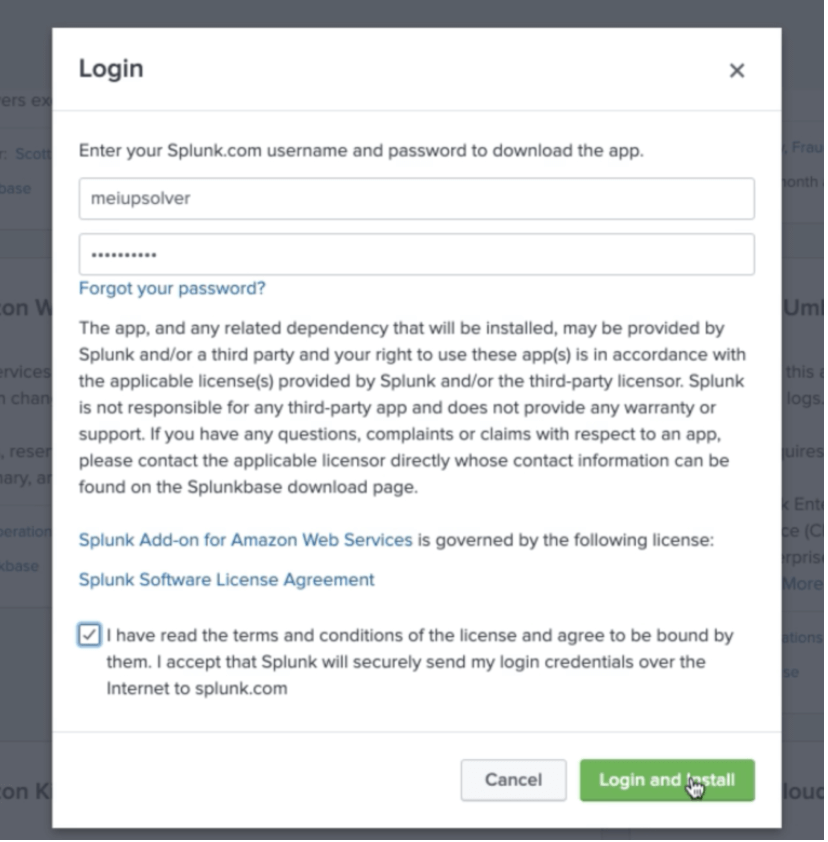Image resolution: width=828 pixels, height=842 pixels.
Task: Click the username field containing meiupsolver
Action: coord(416,199)
